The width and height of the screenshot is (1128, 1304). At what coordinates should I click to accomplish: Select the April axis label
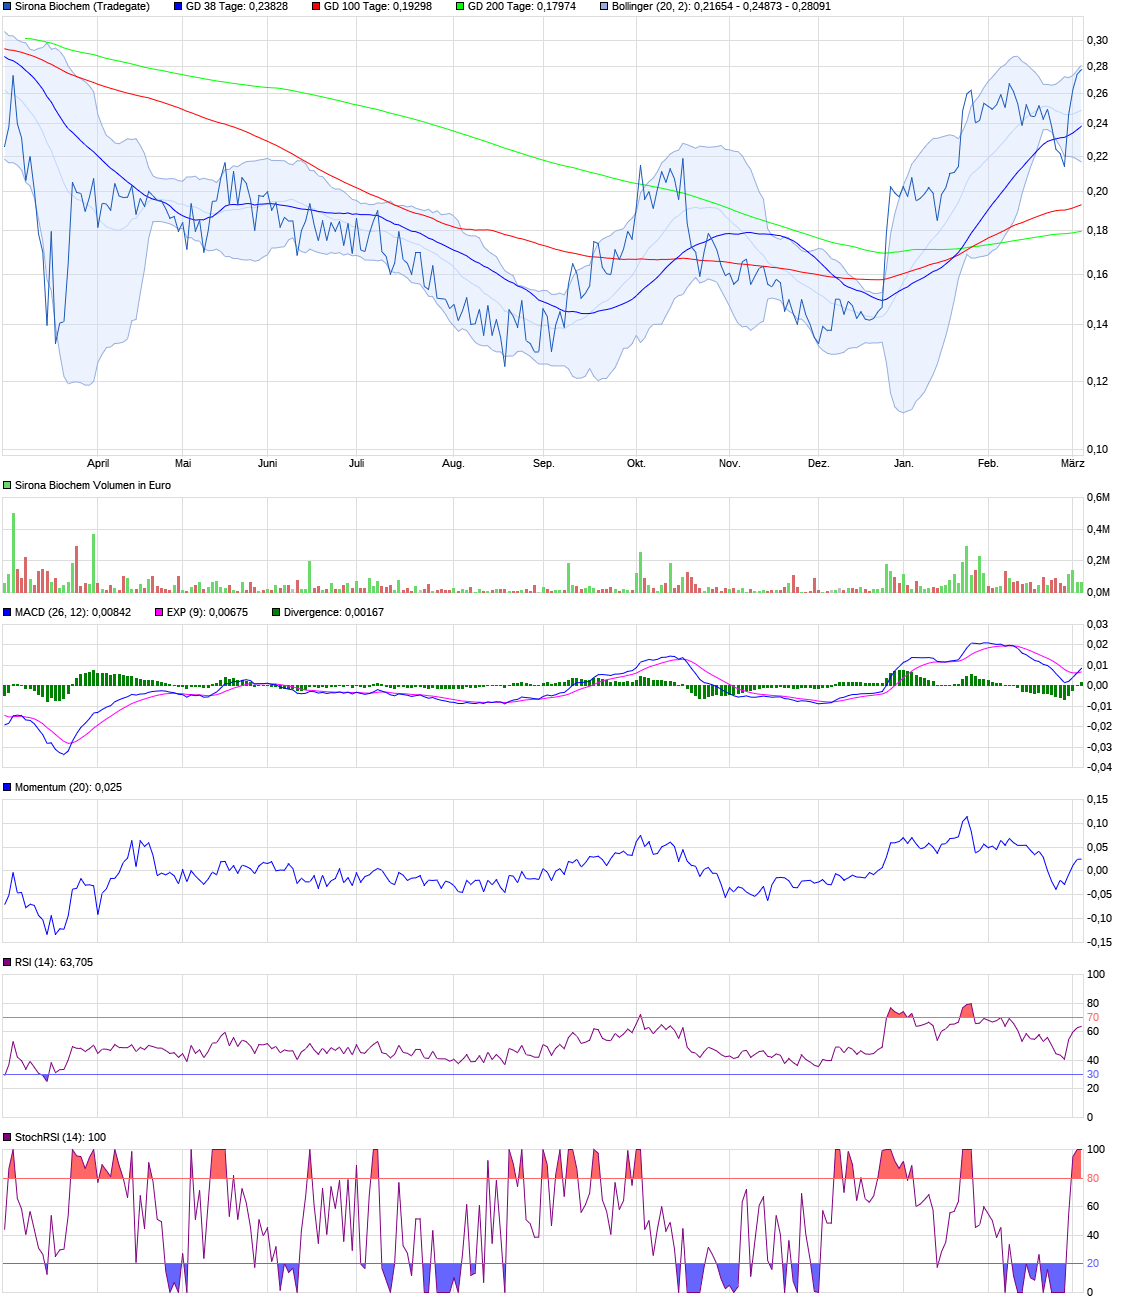coord(99,463)
